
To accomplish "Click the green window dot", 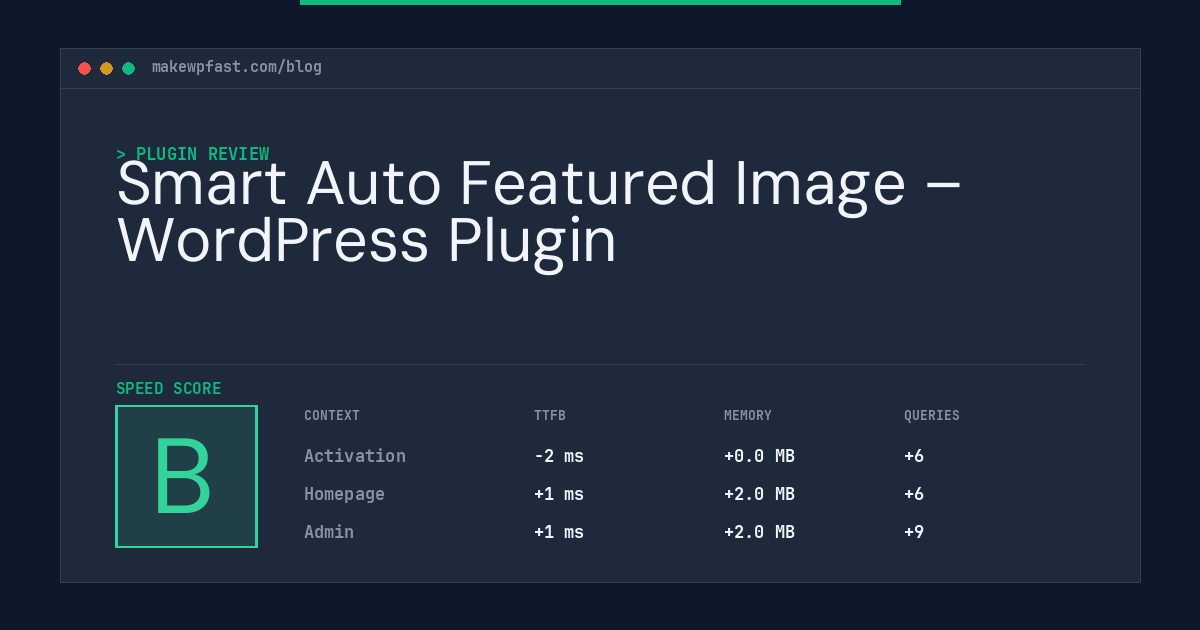I will [128, 68].
